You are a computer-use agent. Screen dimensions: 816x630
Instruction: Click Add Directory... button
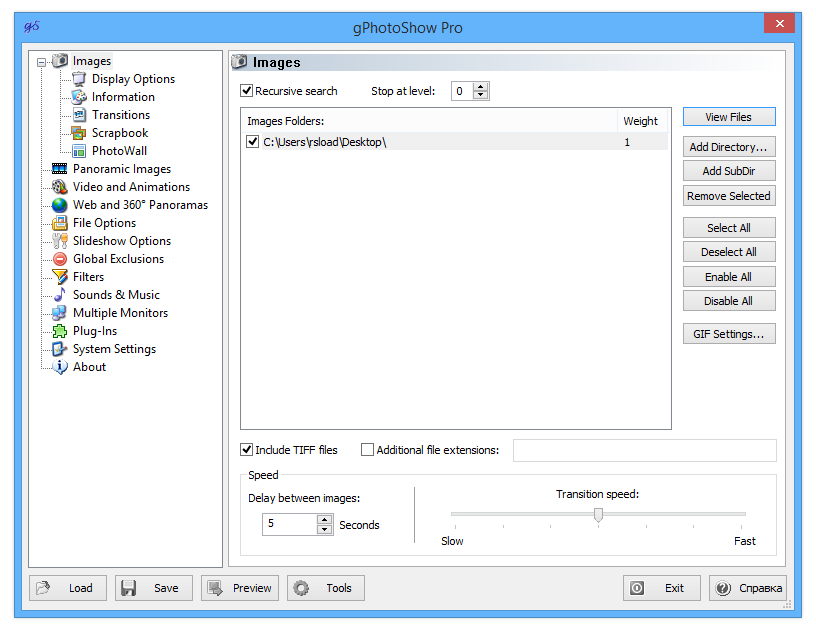click(729, 147)
